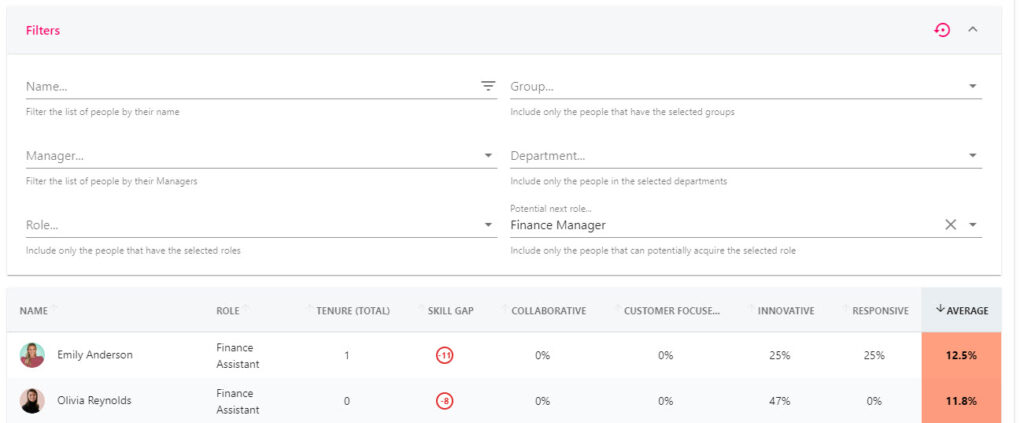Click Emily Anderson's skill gap badge

point(445,356)
